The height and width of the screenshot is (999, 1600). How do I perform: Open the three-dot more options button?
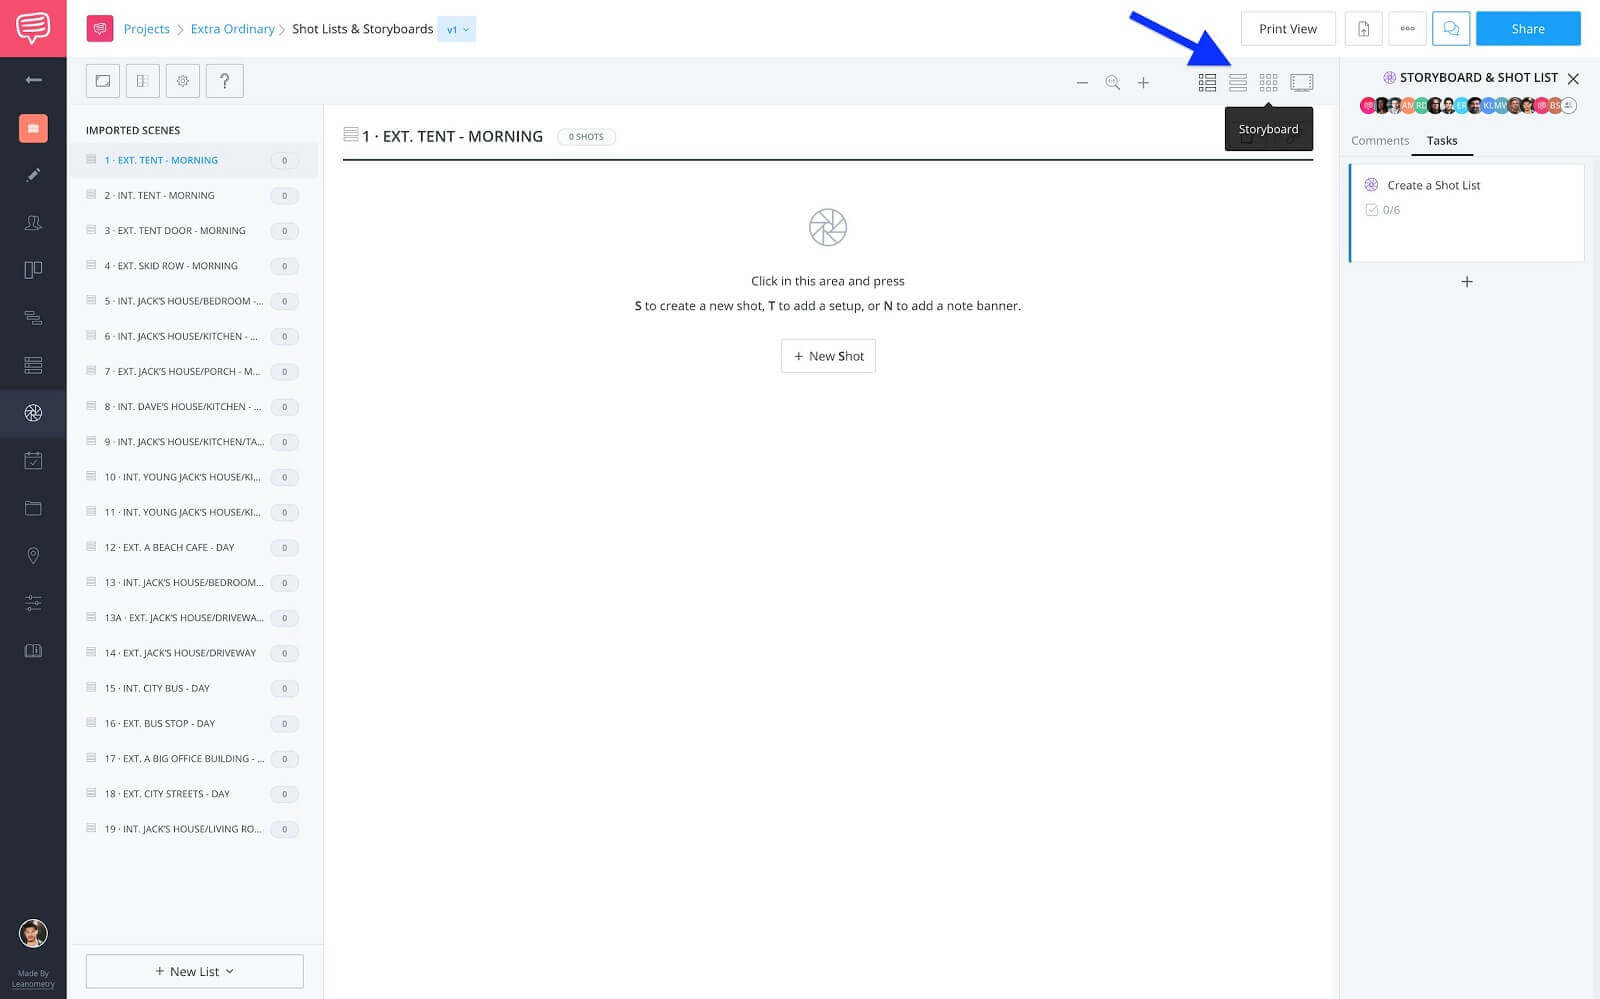tap(1407, 29)
